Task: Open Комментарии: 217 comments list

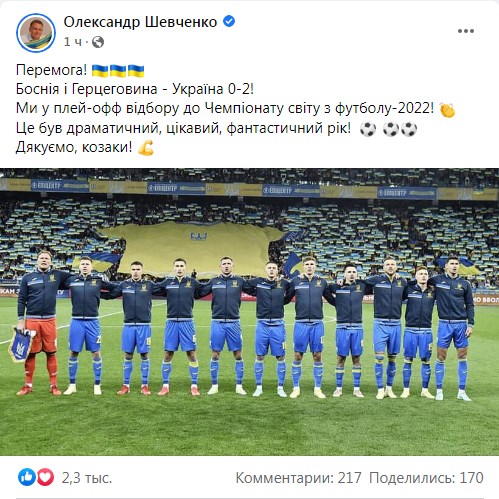Action: (298, 478)
